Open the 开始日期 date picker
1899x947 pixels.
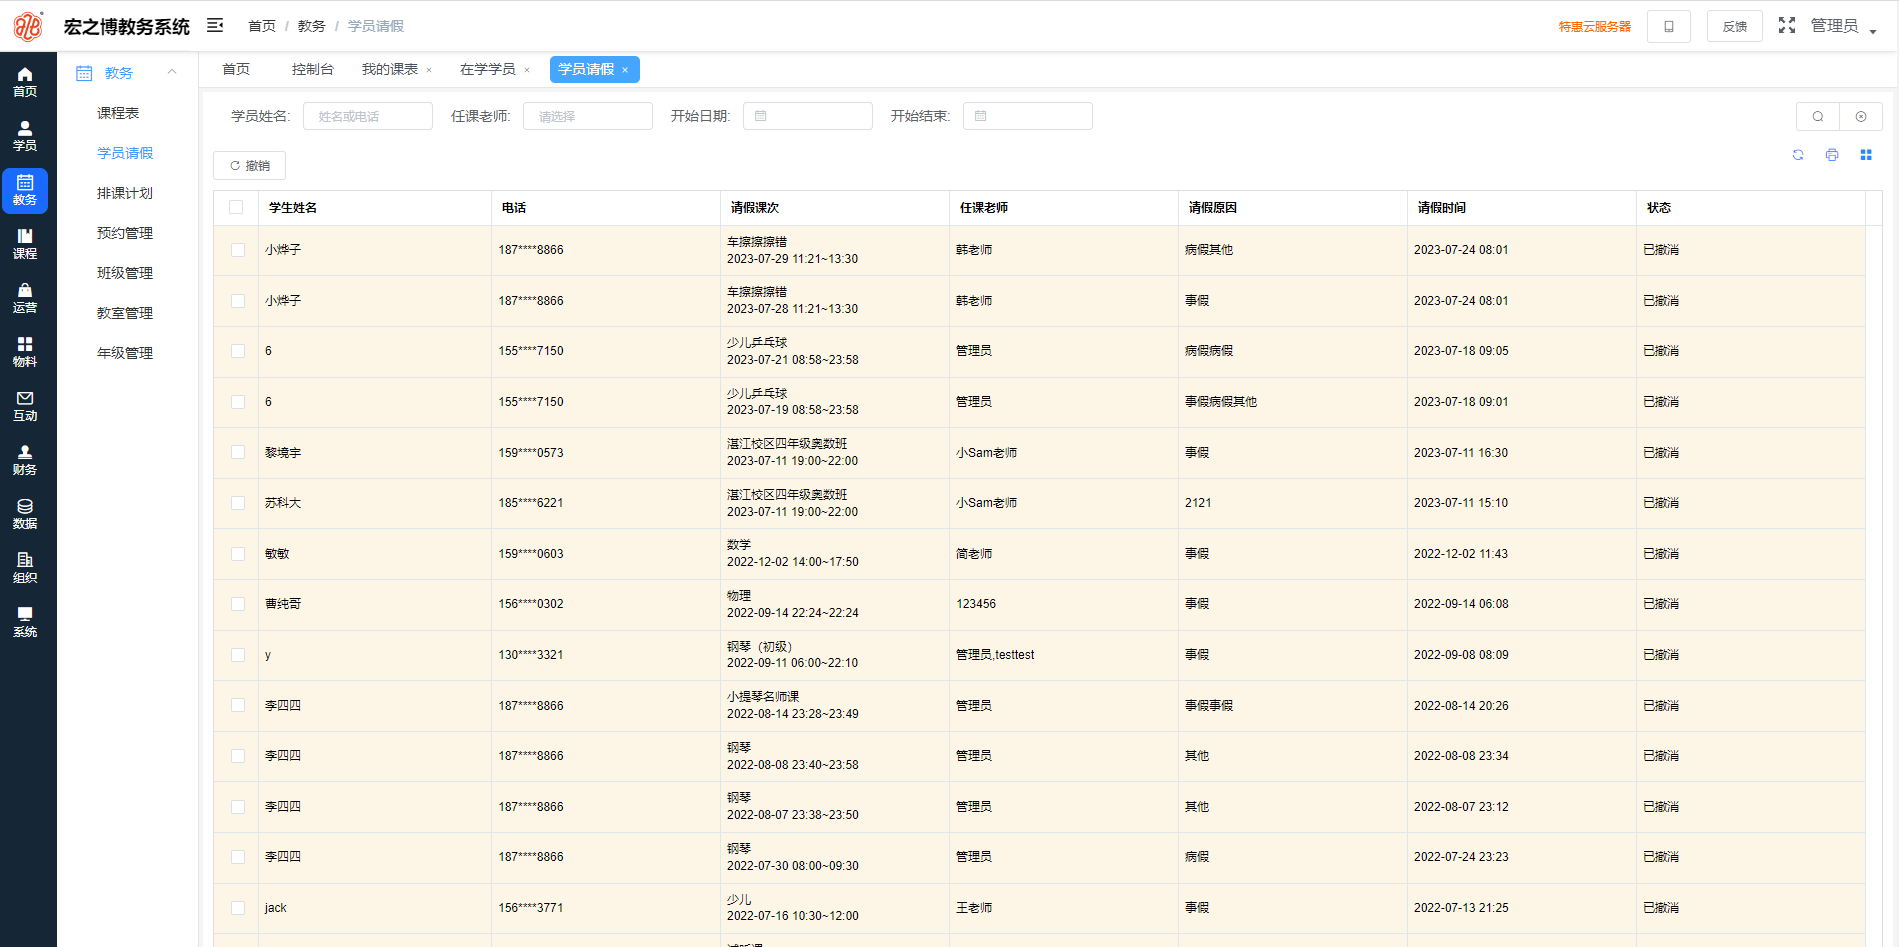coord(808,116)
